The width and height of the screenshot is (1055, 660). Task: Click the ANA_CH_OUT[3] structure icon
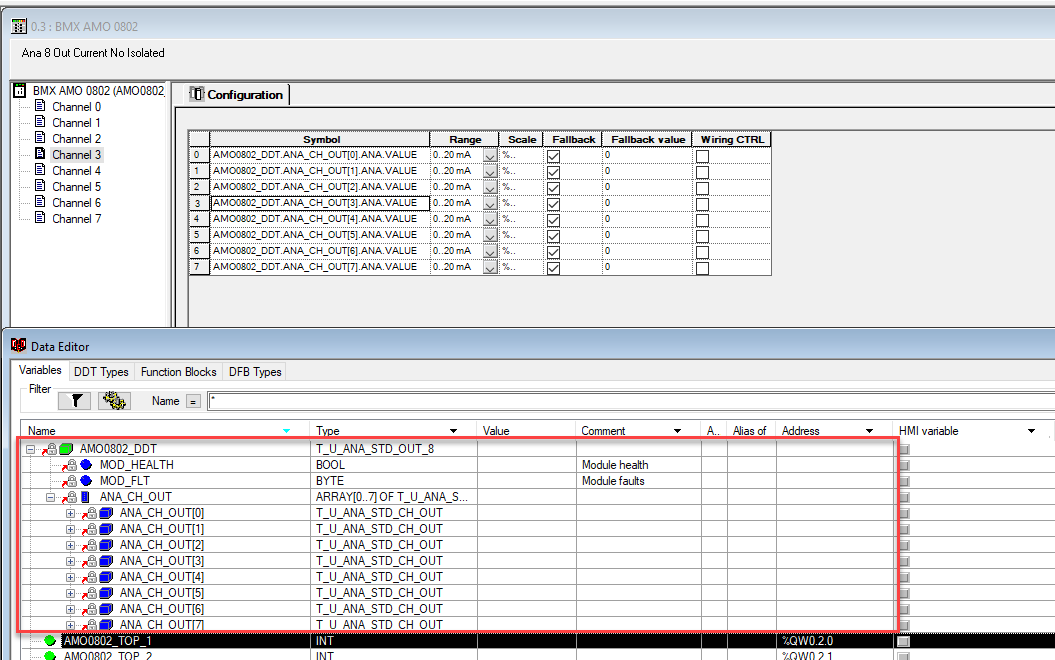click(x=106, y=560)
